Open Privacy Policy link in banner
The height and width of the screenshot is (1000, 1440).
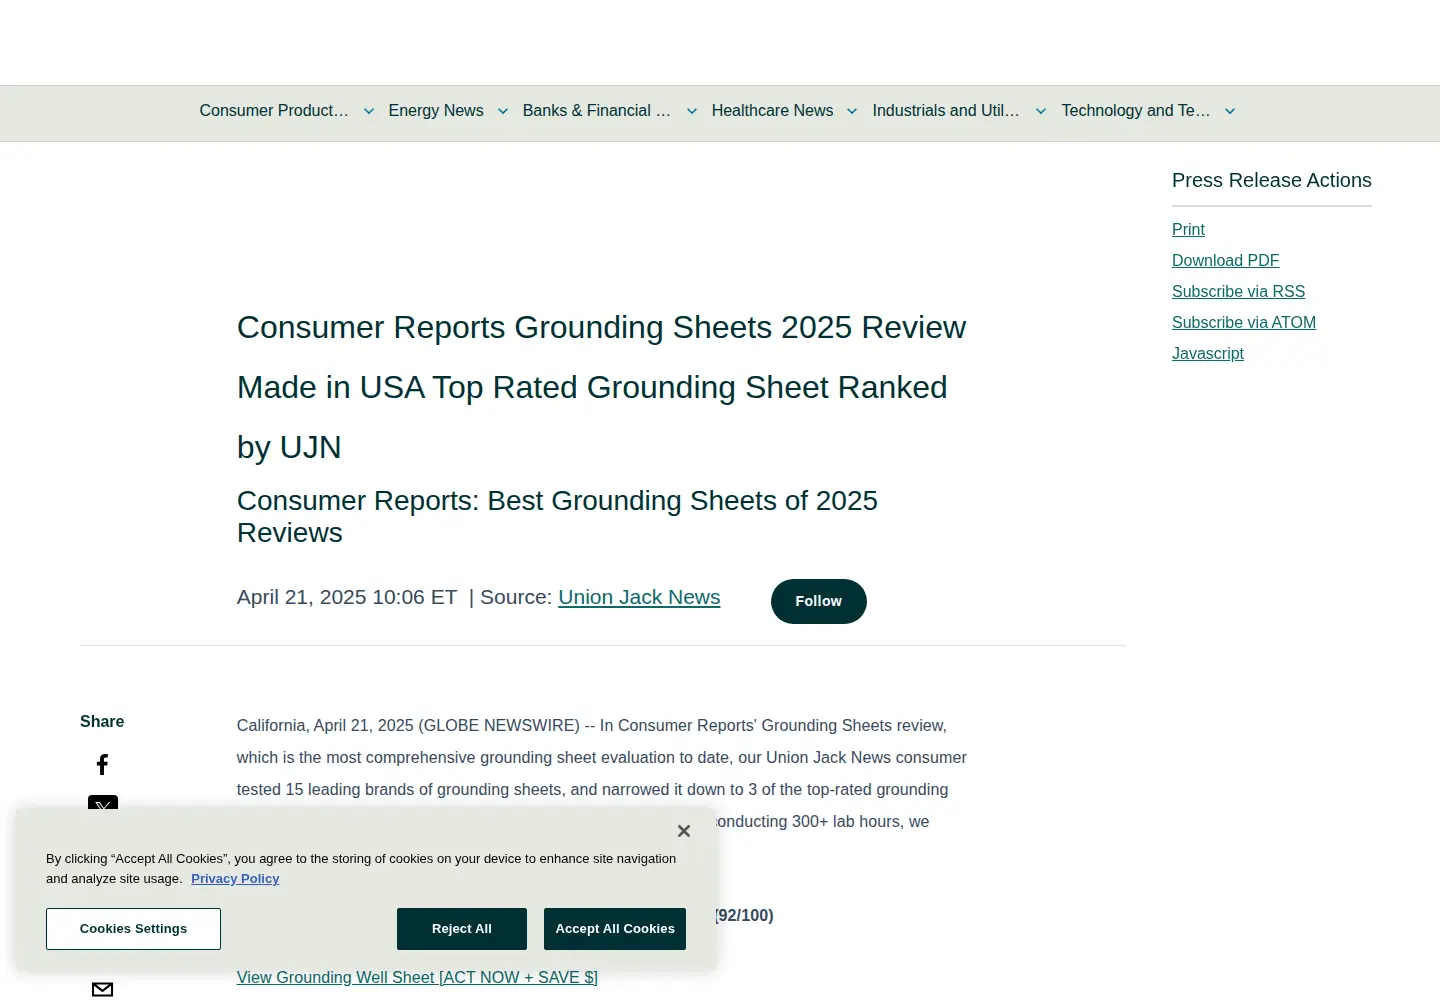pyautogui.click(x=235, y=879)
